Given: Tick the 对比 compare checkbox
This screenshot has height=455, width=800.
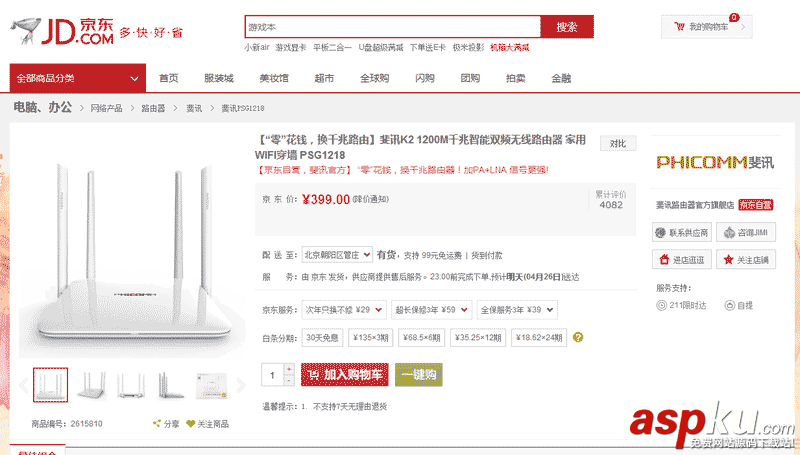Looking at the screenshot, I should (x=619, y=144).
